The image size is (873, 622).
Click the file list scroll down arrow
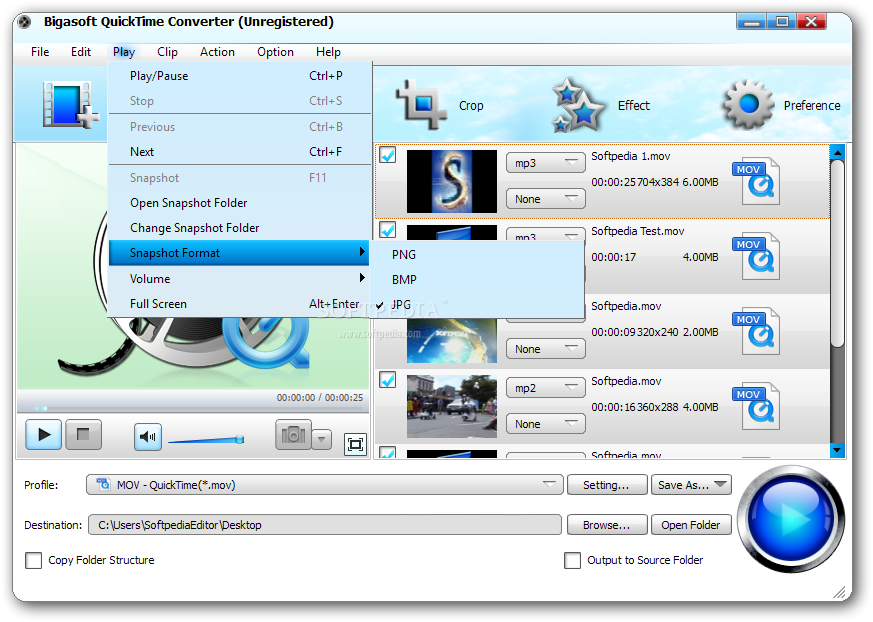[837, 450]
